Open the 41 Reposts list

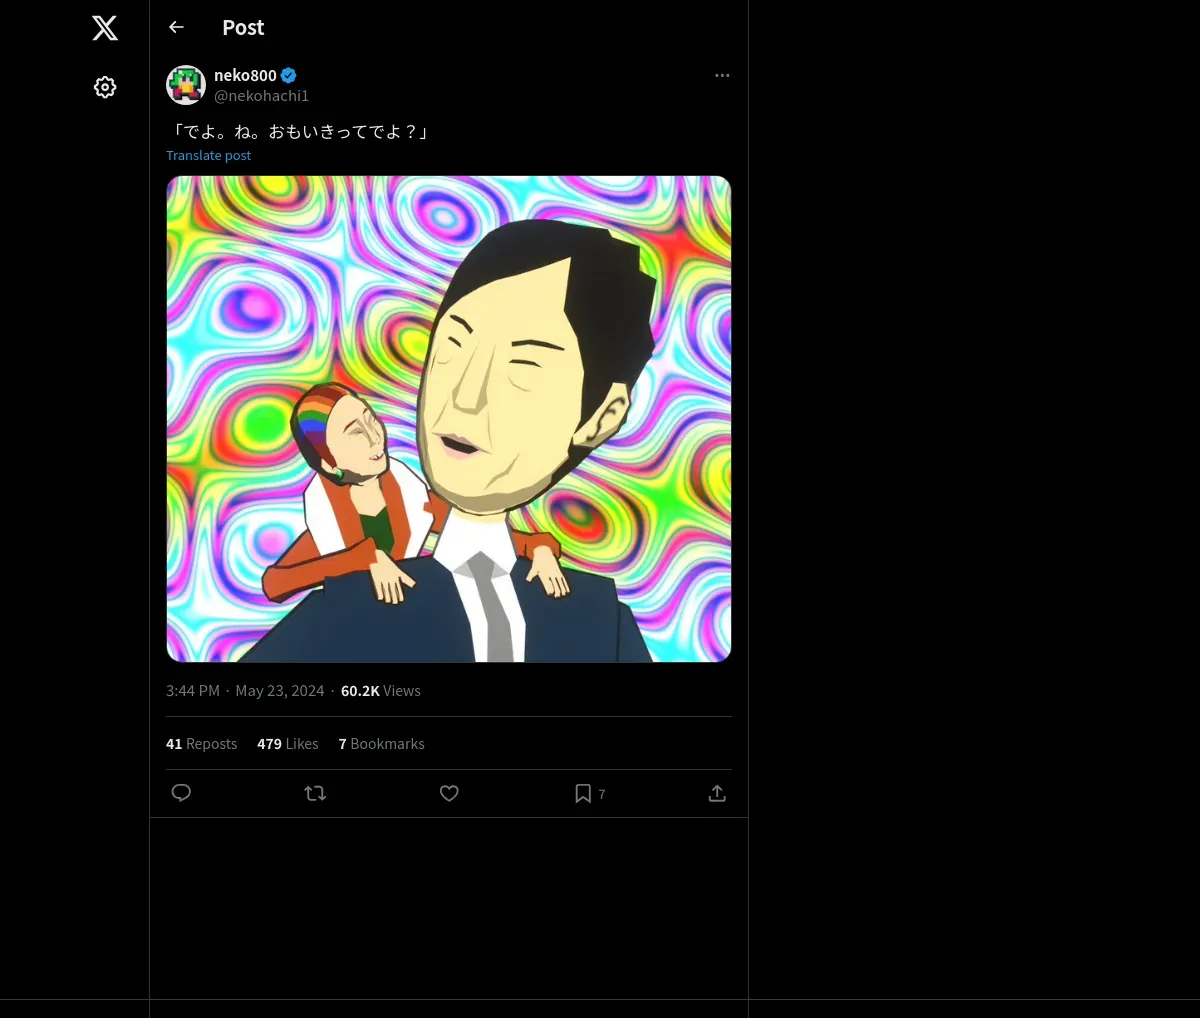tap(201, 743)
